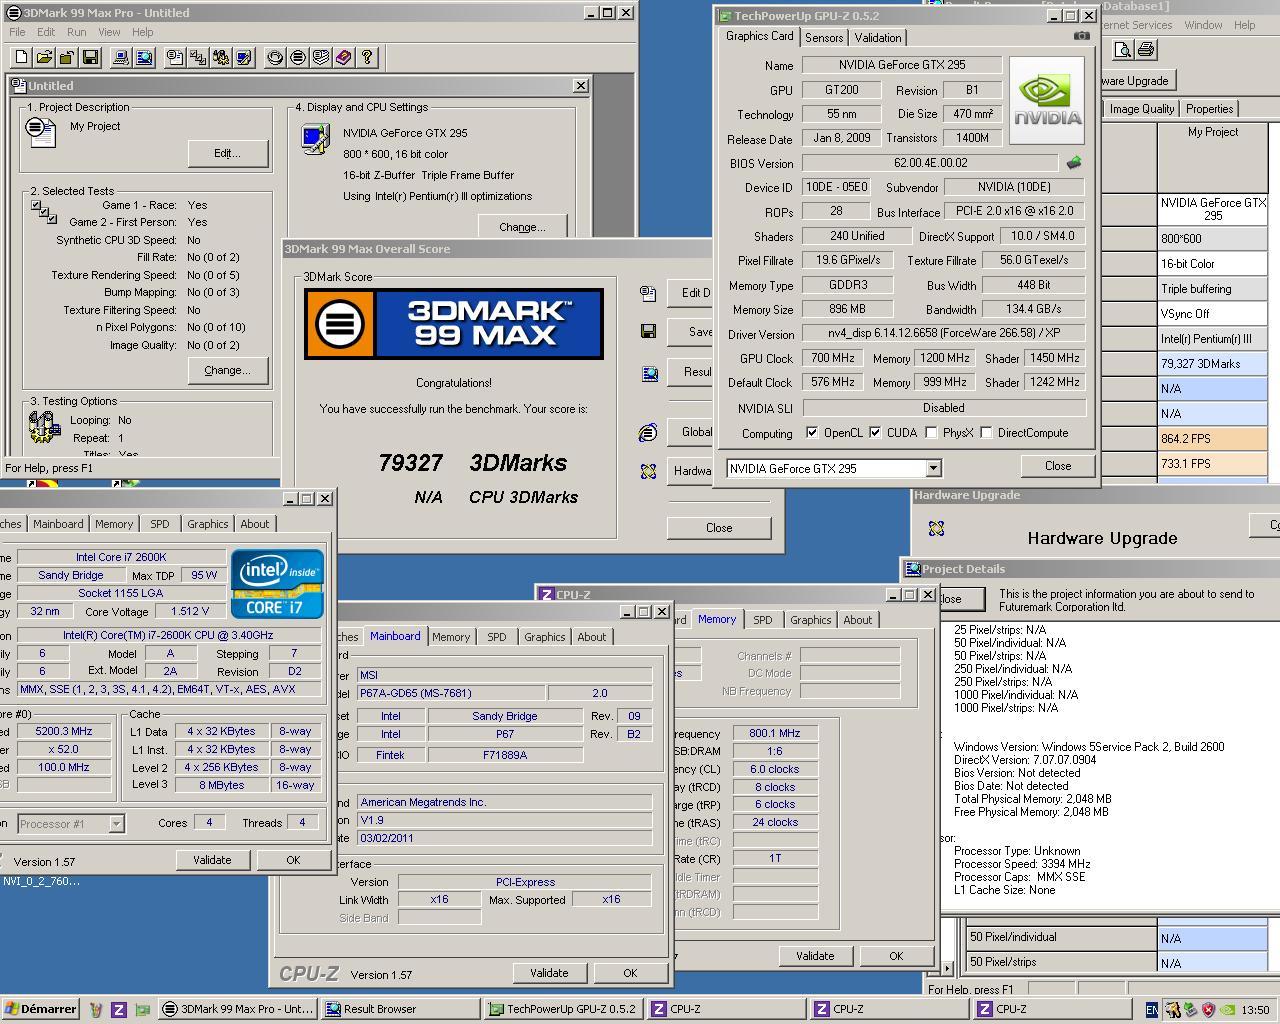Click the printer icon in Result Browser toolbar
The height and width of the screenshot is (1024, 1280).
[1146, 50]
